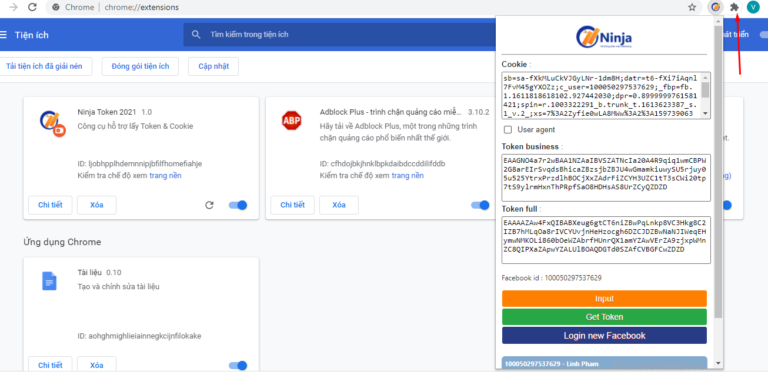The height and width of the screenshot is (375, 768).
Task: Remove Ninja Token 2021 with Xóa
Action: coord(97,205)
